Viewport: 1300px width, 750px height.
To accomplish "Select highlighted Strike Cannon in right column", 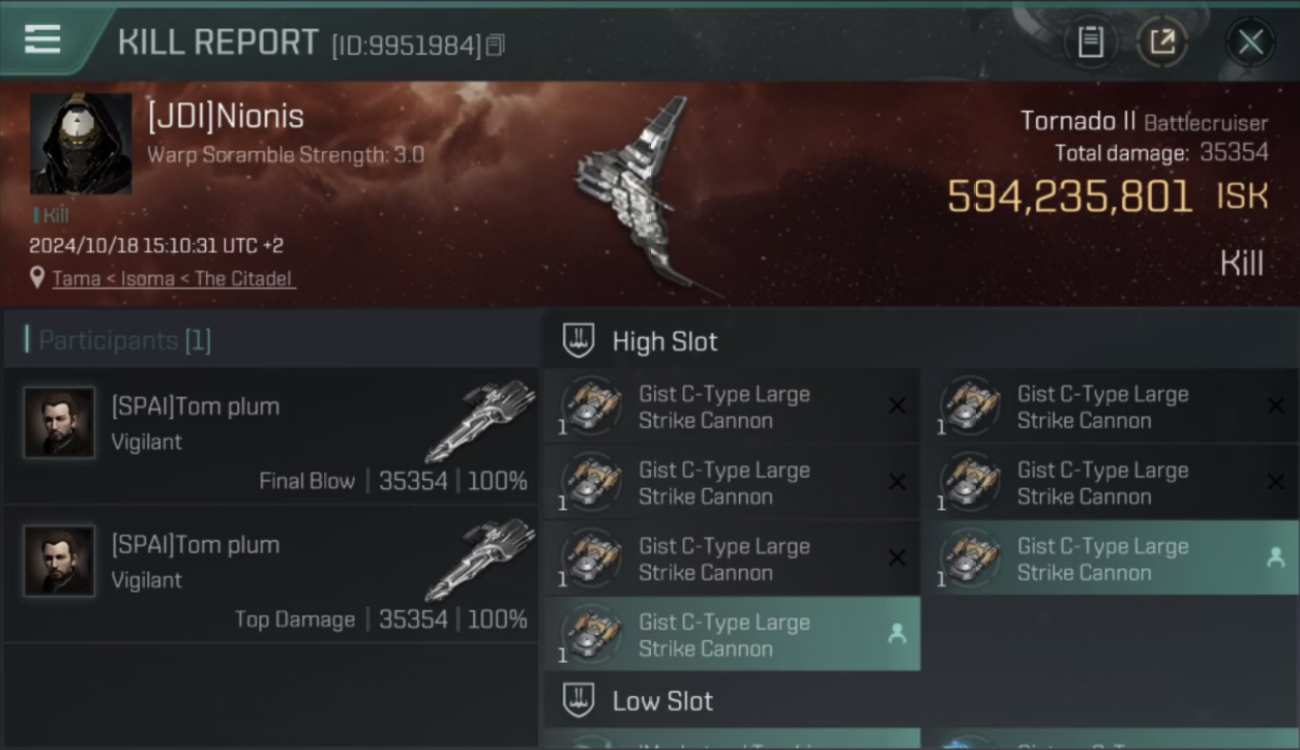I will tap(1117, 559).
